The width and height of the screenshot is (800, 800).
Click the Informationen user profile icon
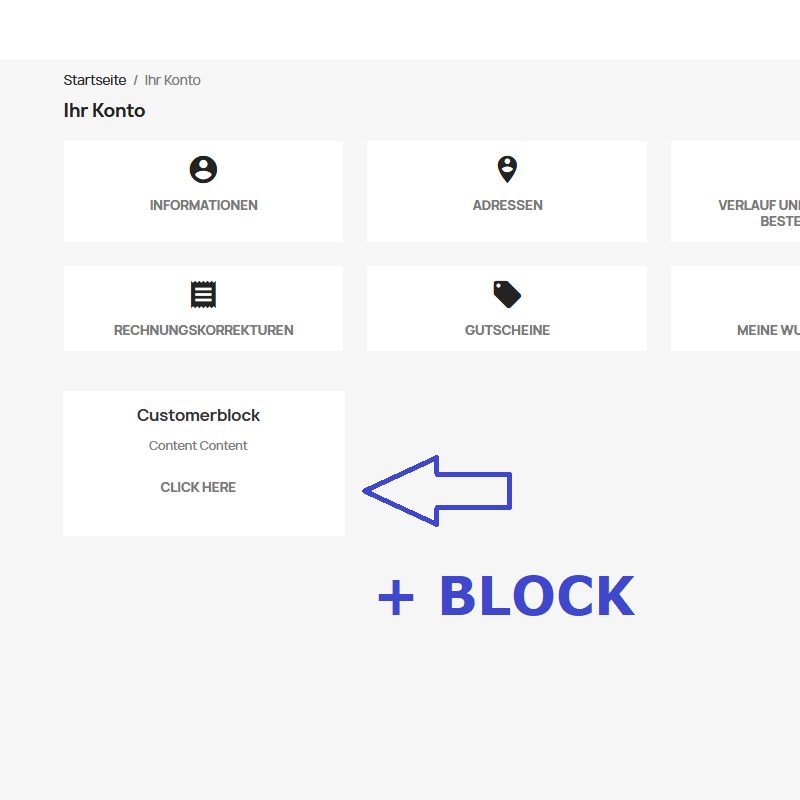click(x=203, y=169)
